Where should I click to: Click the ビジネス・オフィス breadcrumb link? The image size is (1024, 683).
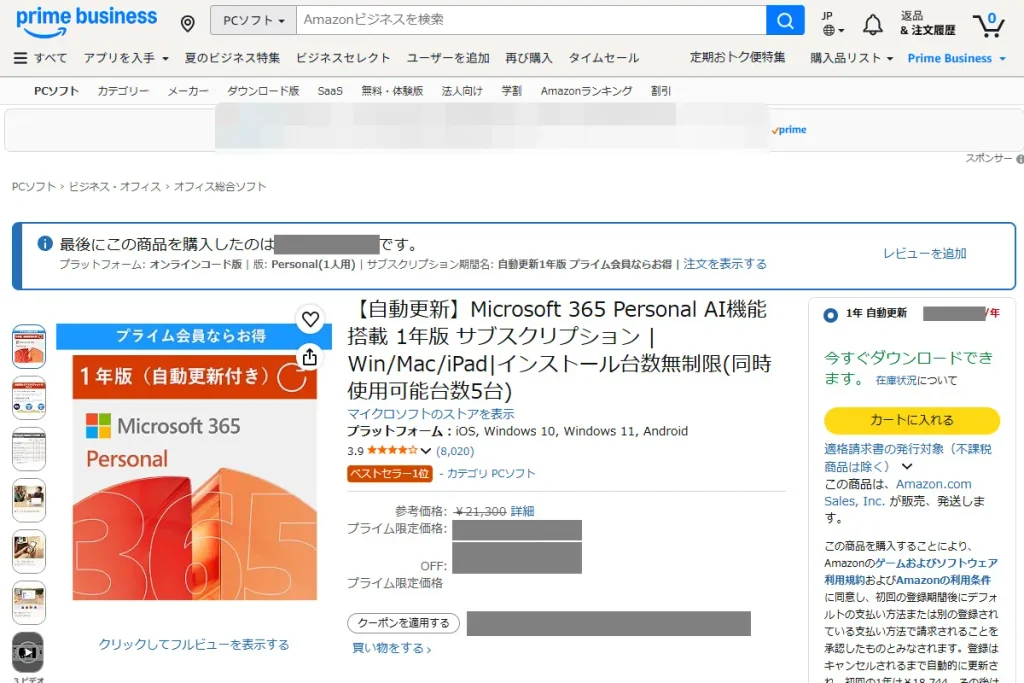pyautogui.click(x=115, y=187)
